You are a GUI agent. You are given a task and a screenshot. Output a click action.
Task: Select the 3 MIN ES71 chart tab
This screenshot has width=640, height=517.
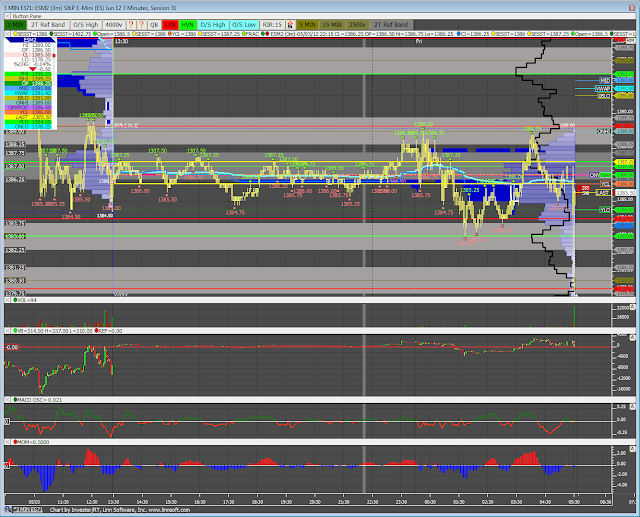28,510
